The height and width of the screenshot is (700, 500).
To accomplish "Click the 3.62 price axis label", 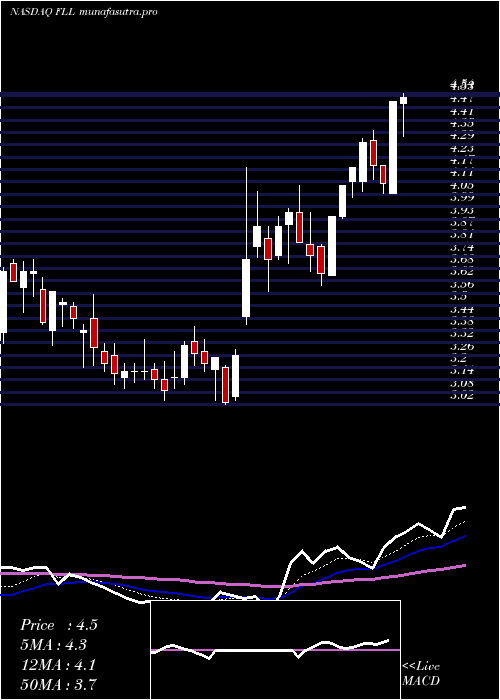I will click(x=462, y=271).
